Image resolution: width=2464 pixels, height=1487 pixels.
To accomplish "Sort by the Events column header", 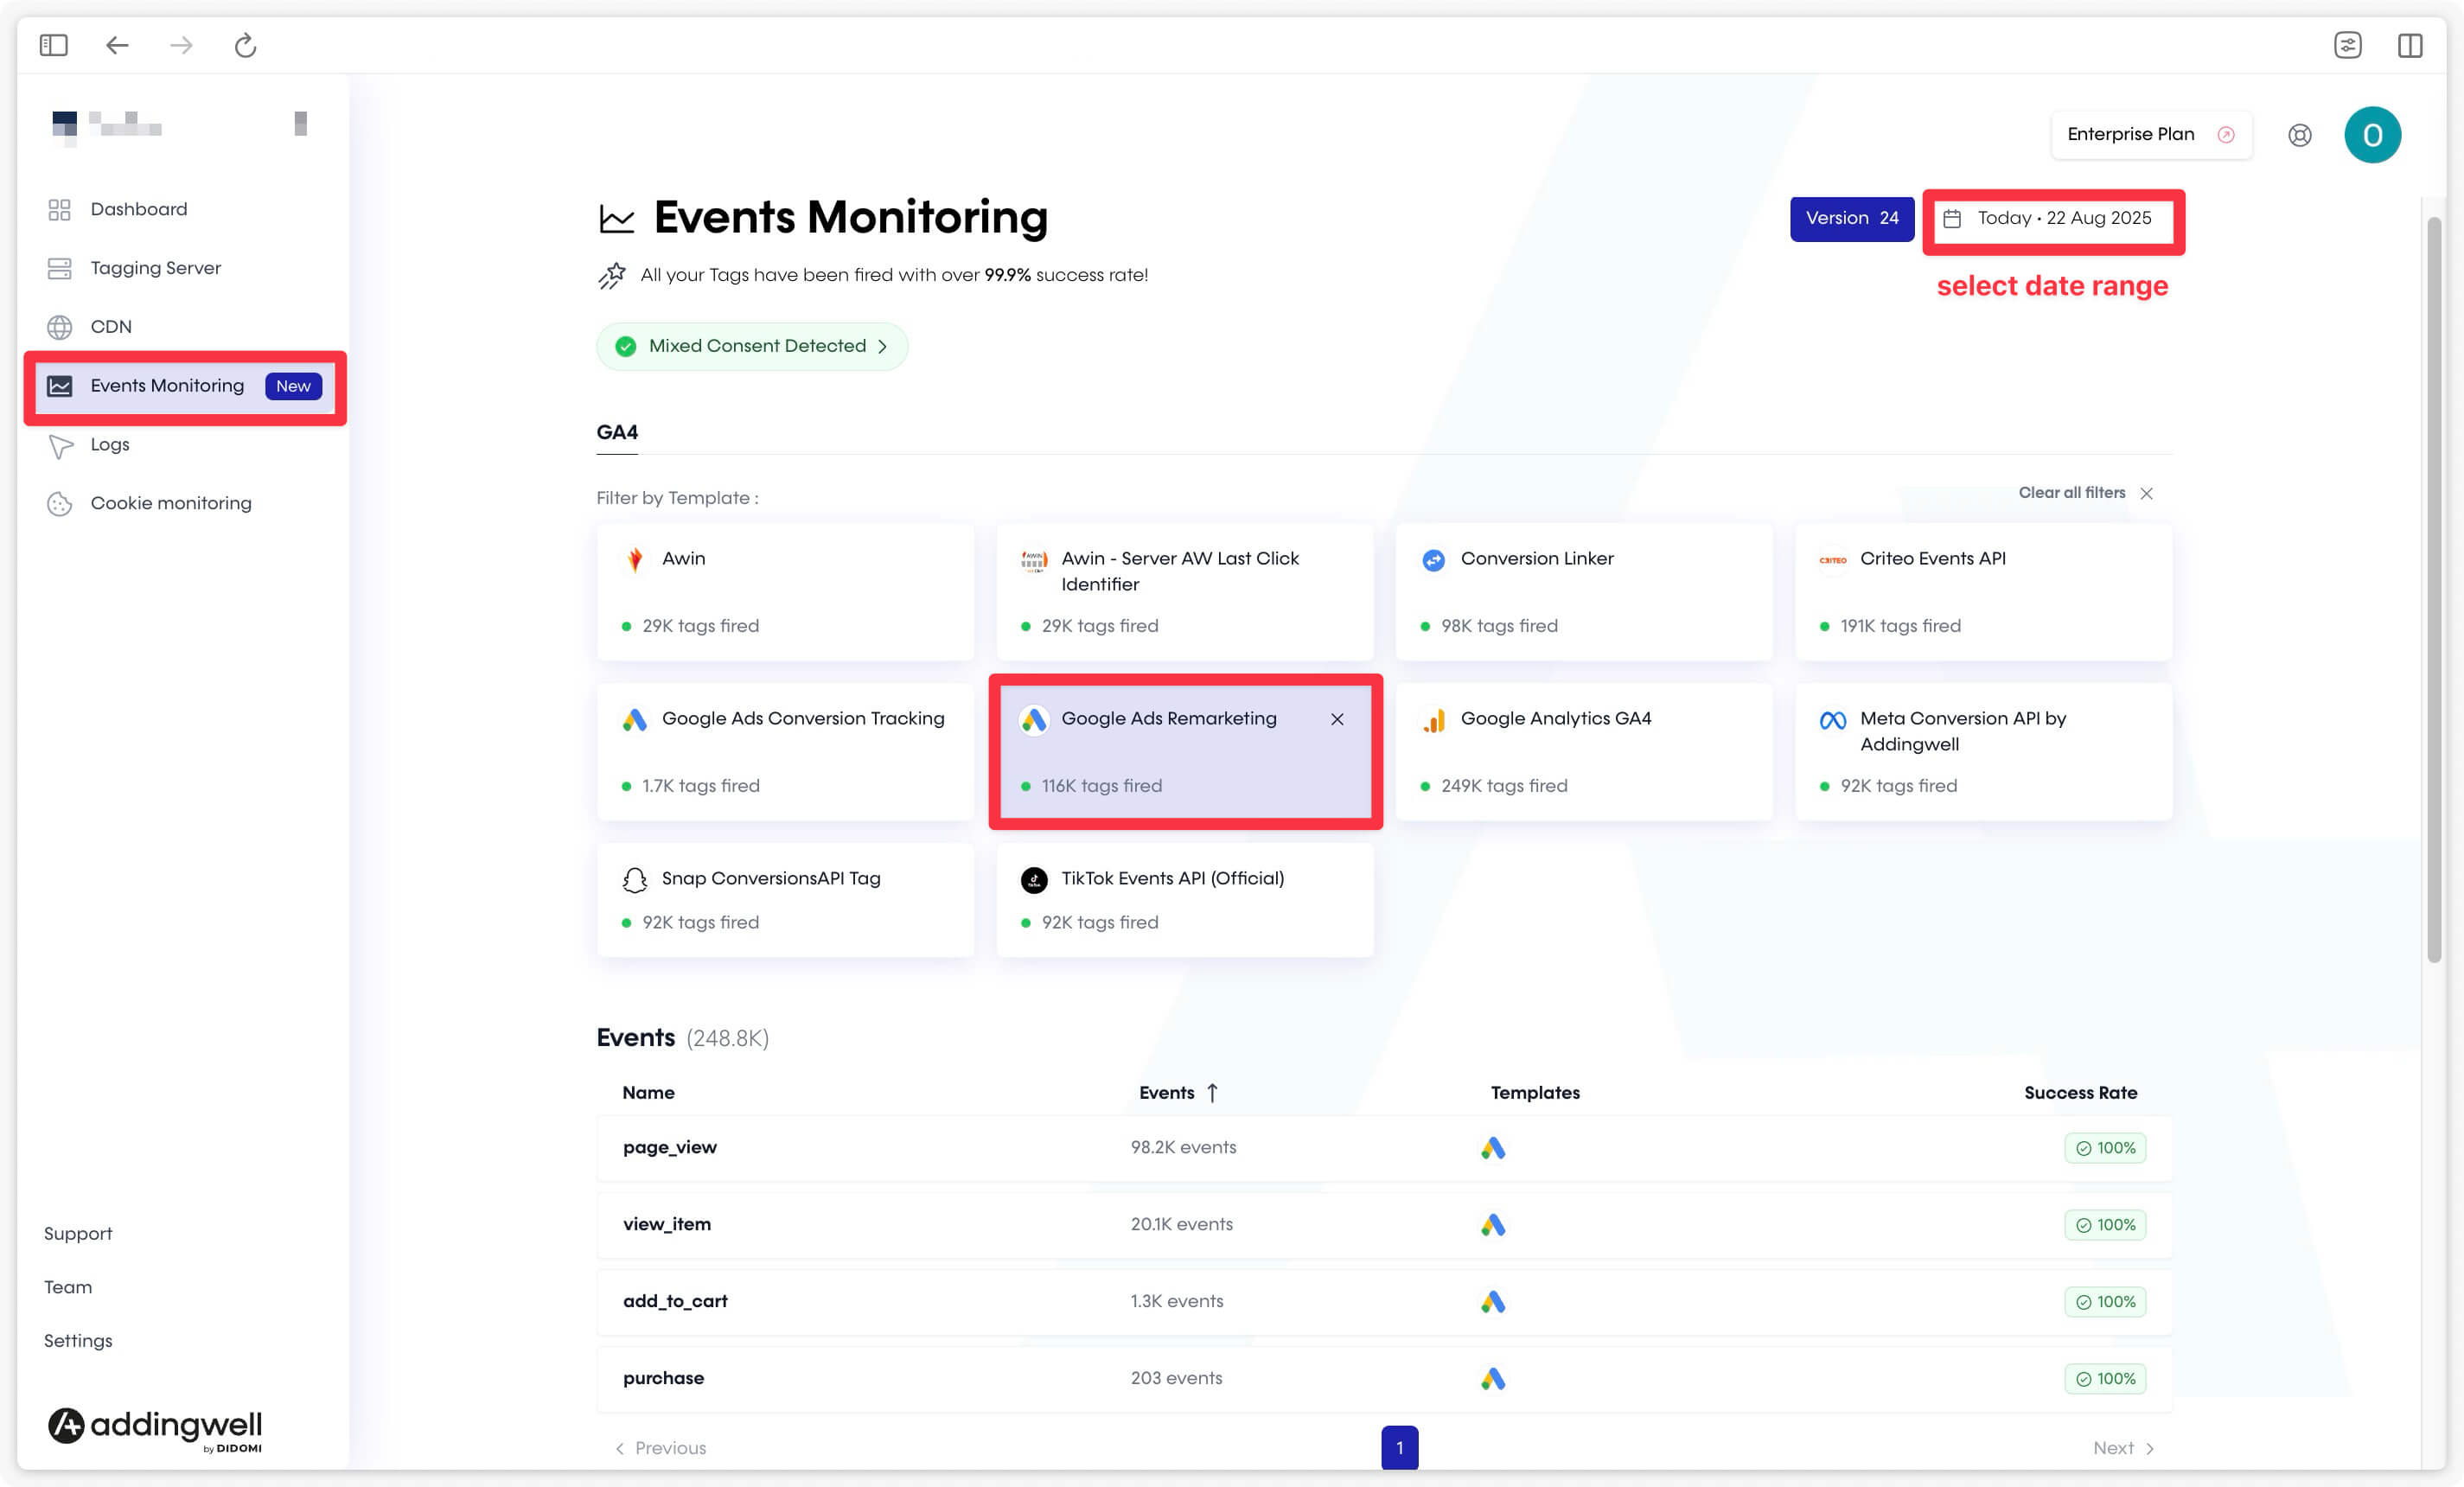I will tap(1178, 1093).
